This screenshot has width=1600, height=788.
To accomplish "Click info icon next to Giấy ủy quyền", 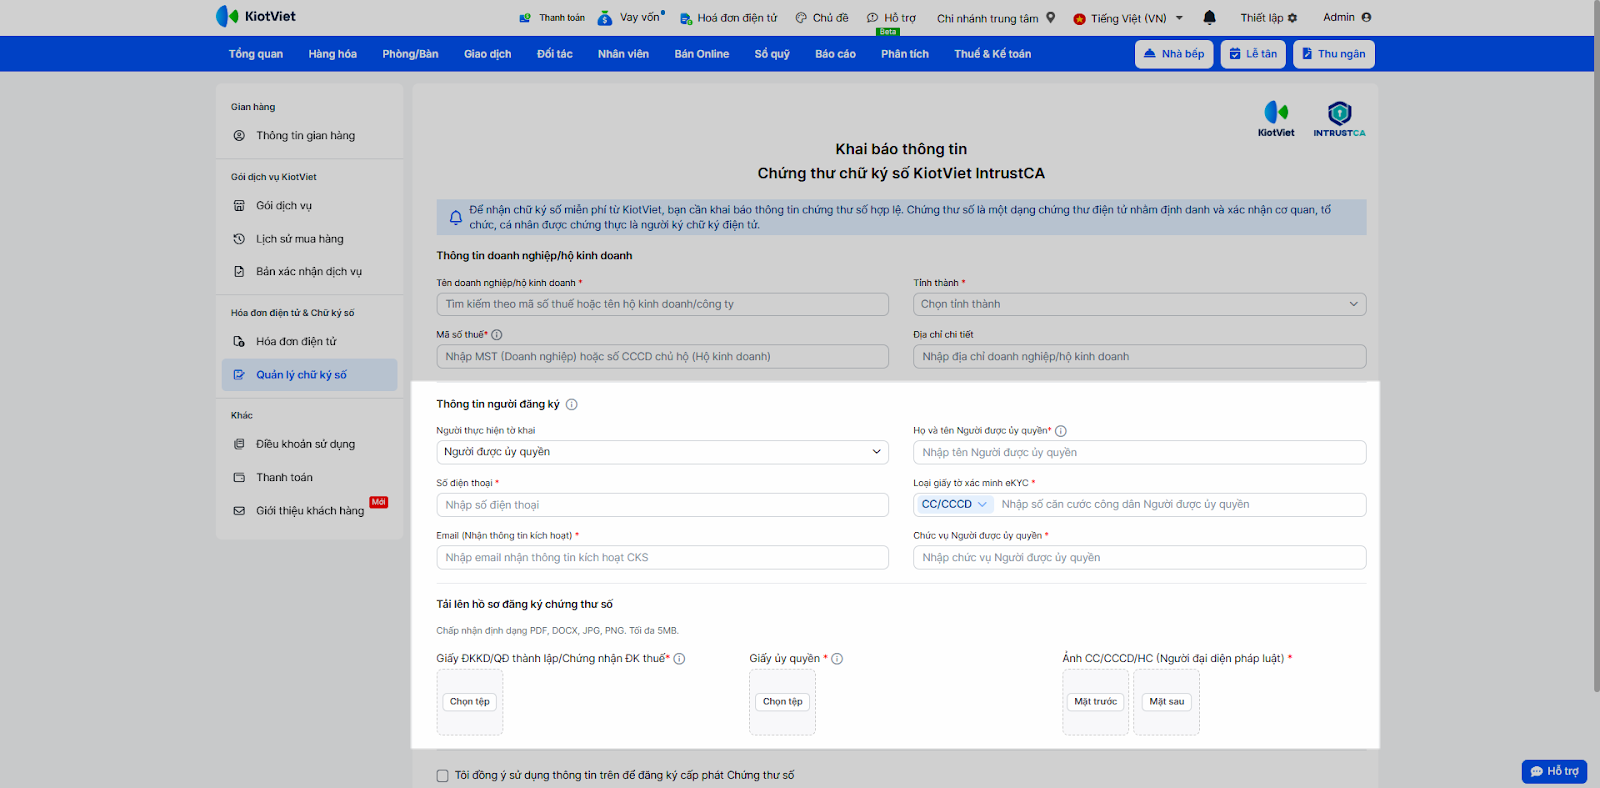I will point(837,659).
